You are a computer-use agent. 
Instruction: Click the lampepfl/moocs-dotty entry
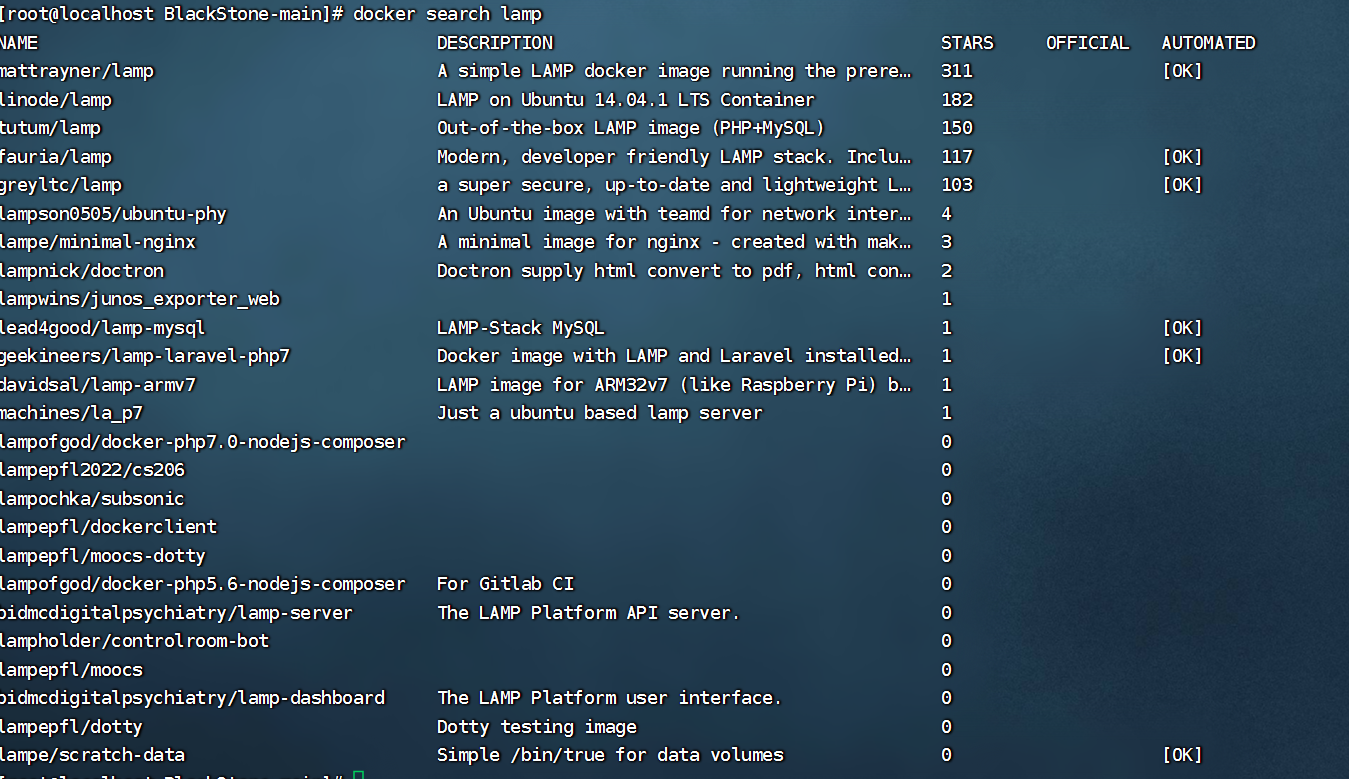(103, 556)
